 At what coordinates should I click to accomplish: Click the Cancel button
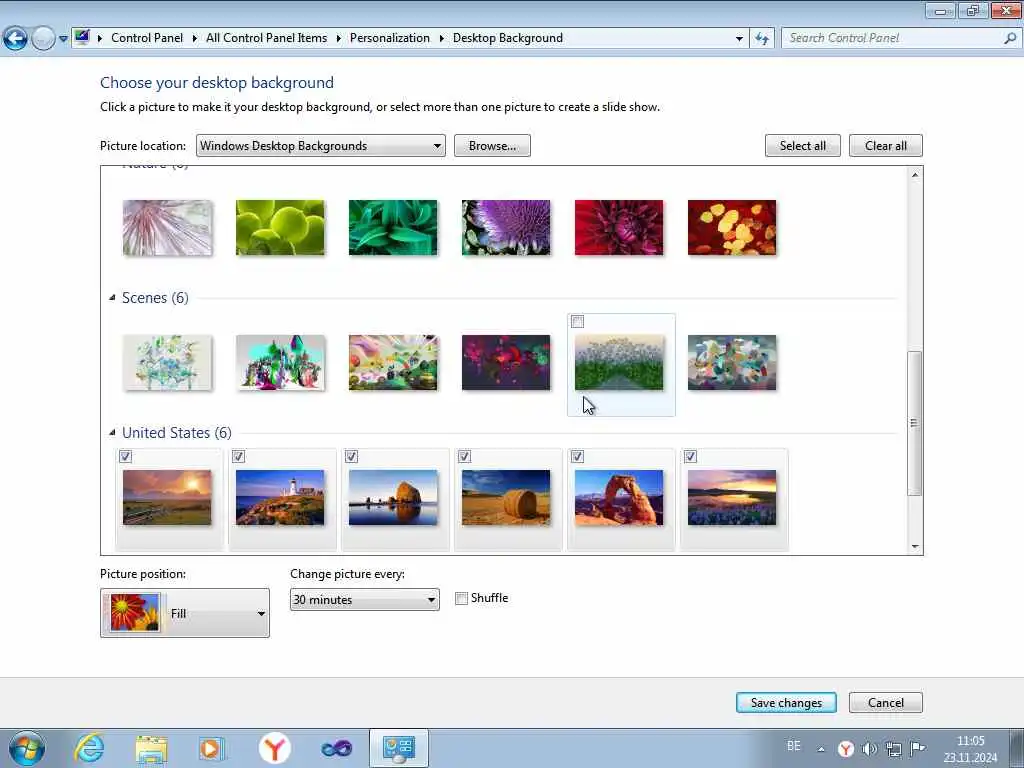886,703
